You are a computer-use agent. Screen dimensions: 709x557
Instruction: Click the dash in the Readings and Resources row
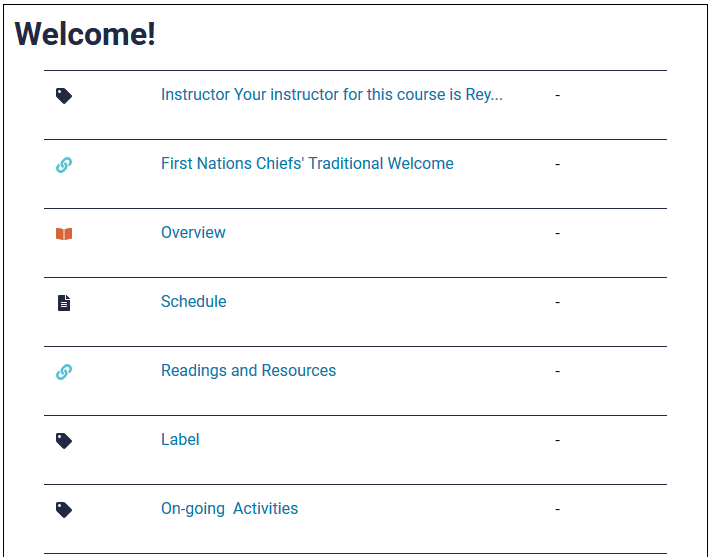coord(558,371)
